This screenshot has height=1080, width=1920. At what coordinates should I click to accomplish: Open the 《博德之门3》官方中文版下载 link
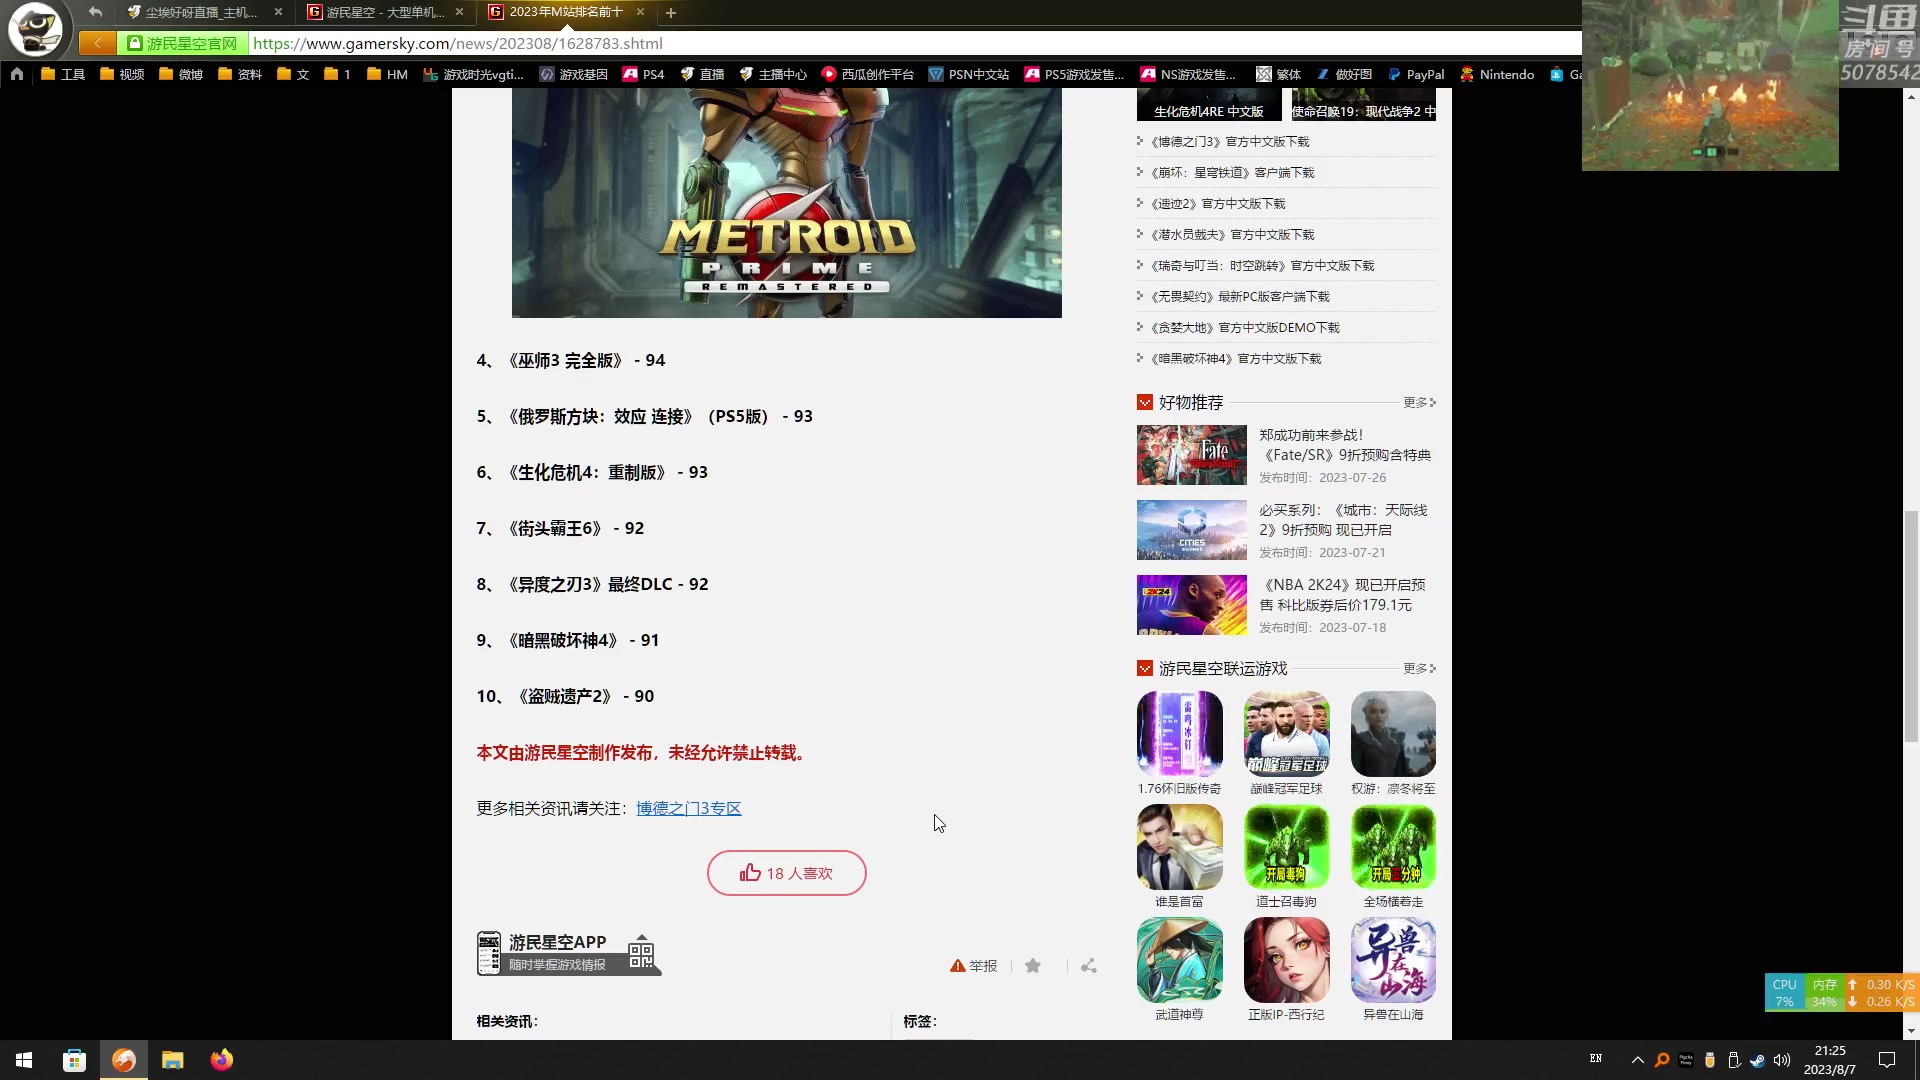[1230, 142]
